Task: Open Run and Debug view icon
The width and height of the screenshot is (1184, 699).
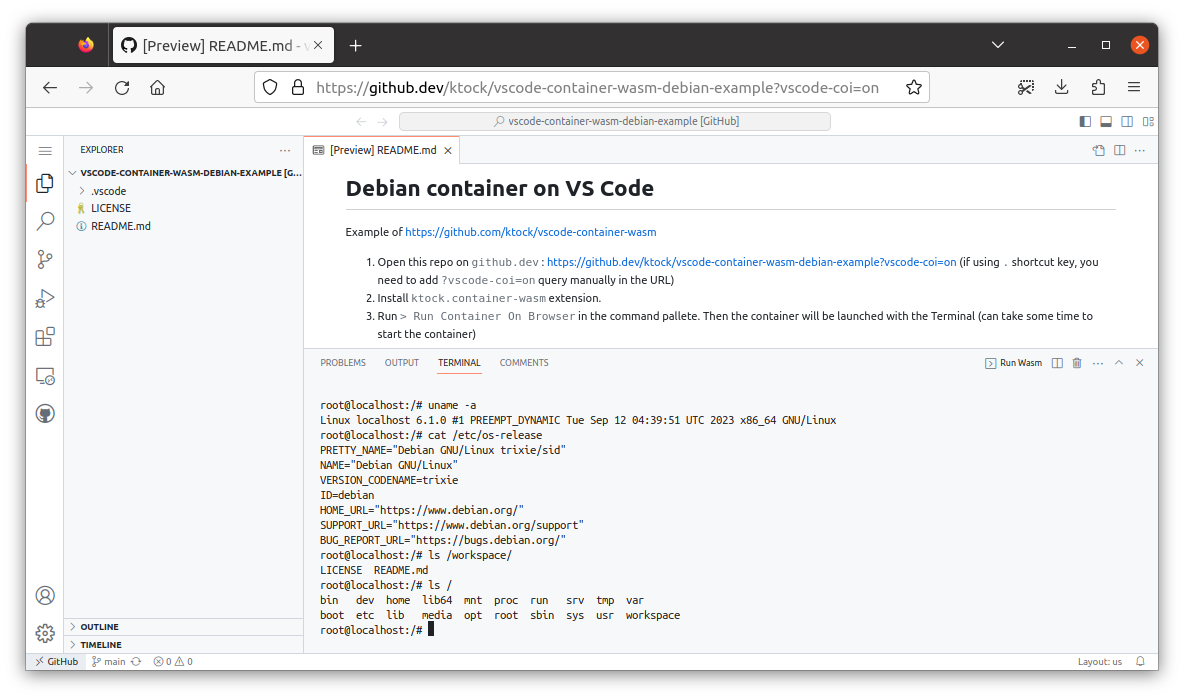Action: pyautogui.click(x=45, y=298)
